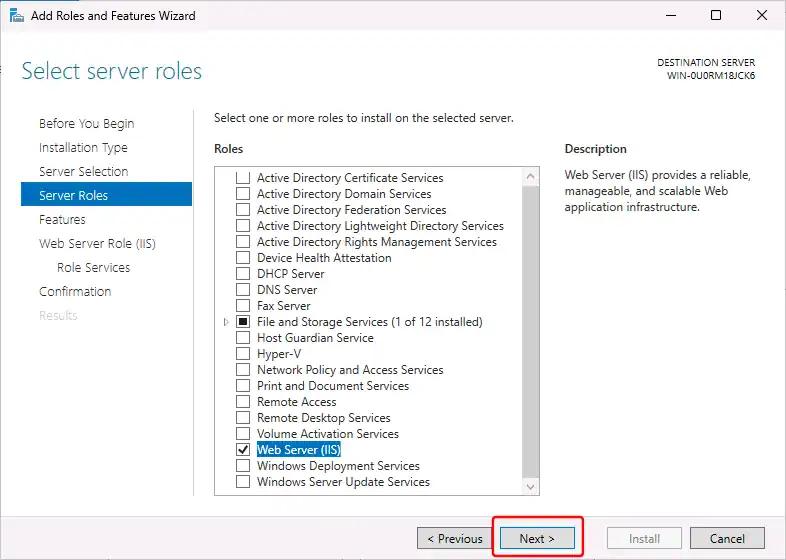Toggle File and Storage Services checkbox
The height and width of the screenshot is (560, 786).
click(x=242, y=322)
